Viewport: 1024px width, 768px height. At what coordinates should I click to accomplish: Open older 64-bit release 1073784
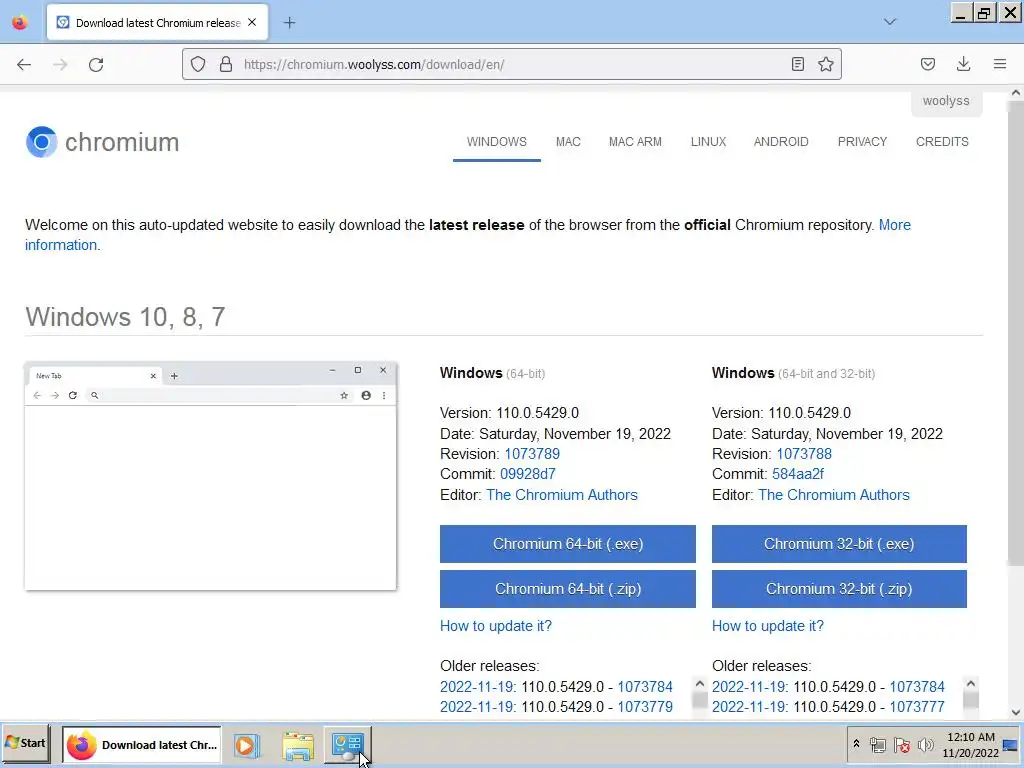click(x=645, y=687)
